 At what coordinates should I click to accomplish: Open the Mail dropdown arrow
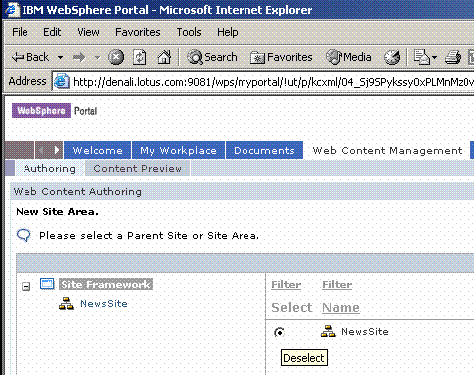434,57
